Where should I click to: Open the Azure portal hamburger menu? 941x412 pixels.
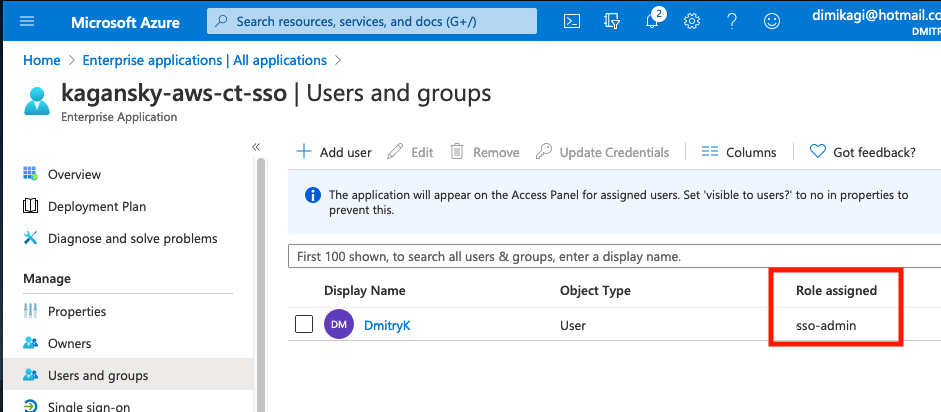pyautogui.click(x=27, y=20)
